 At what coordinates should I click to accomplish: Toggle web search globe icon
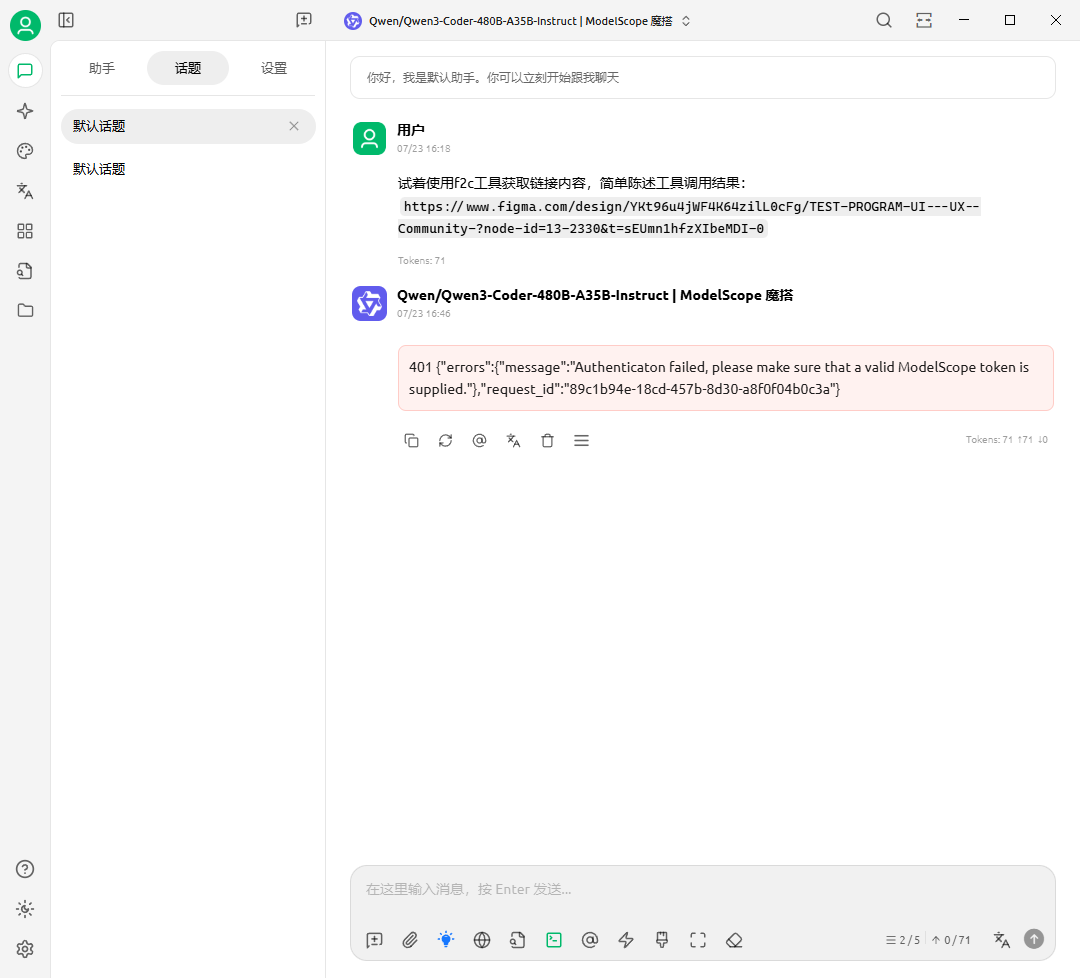[x=482, y=940]
